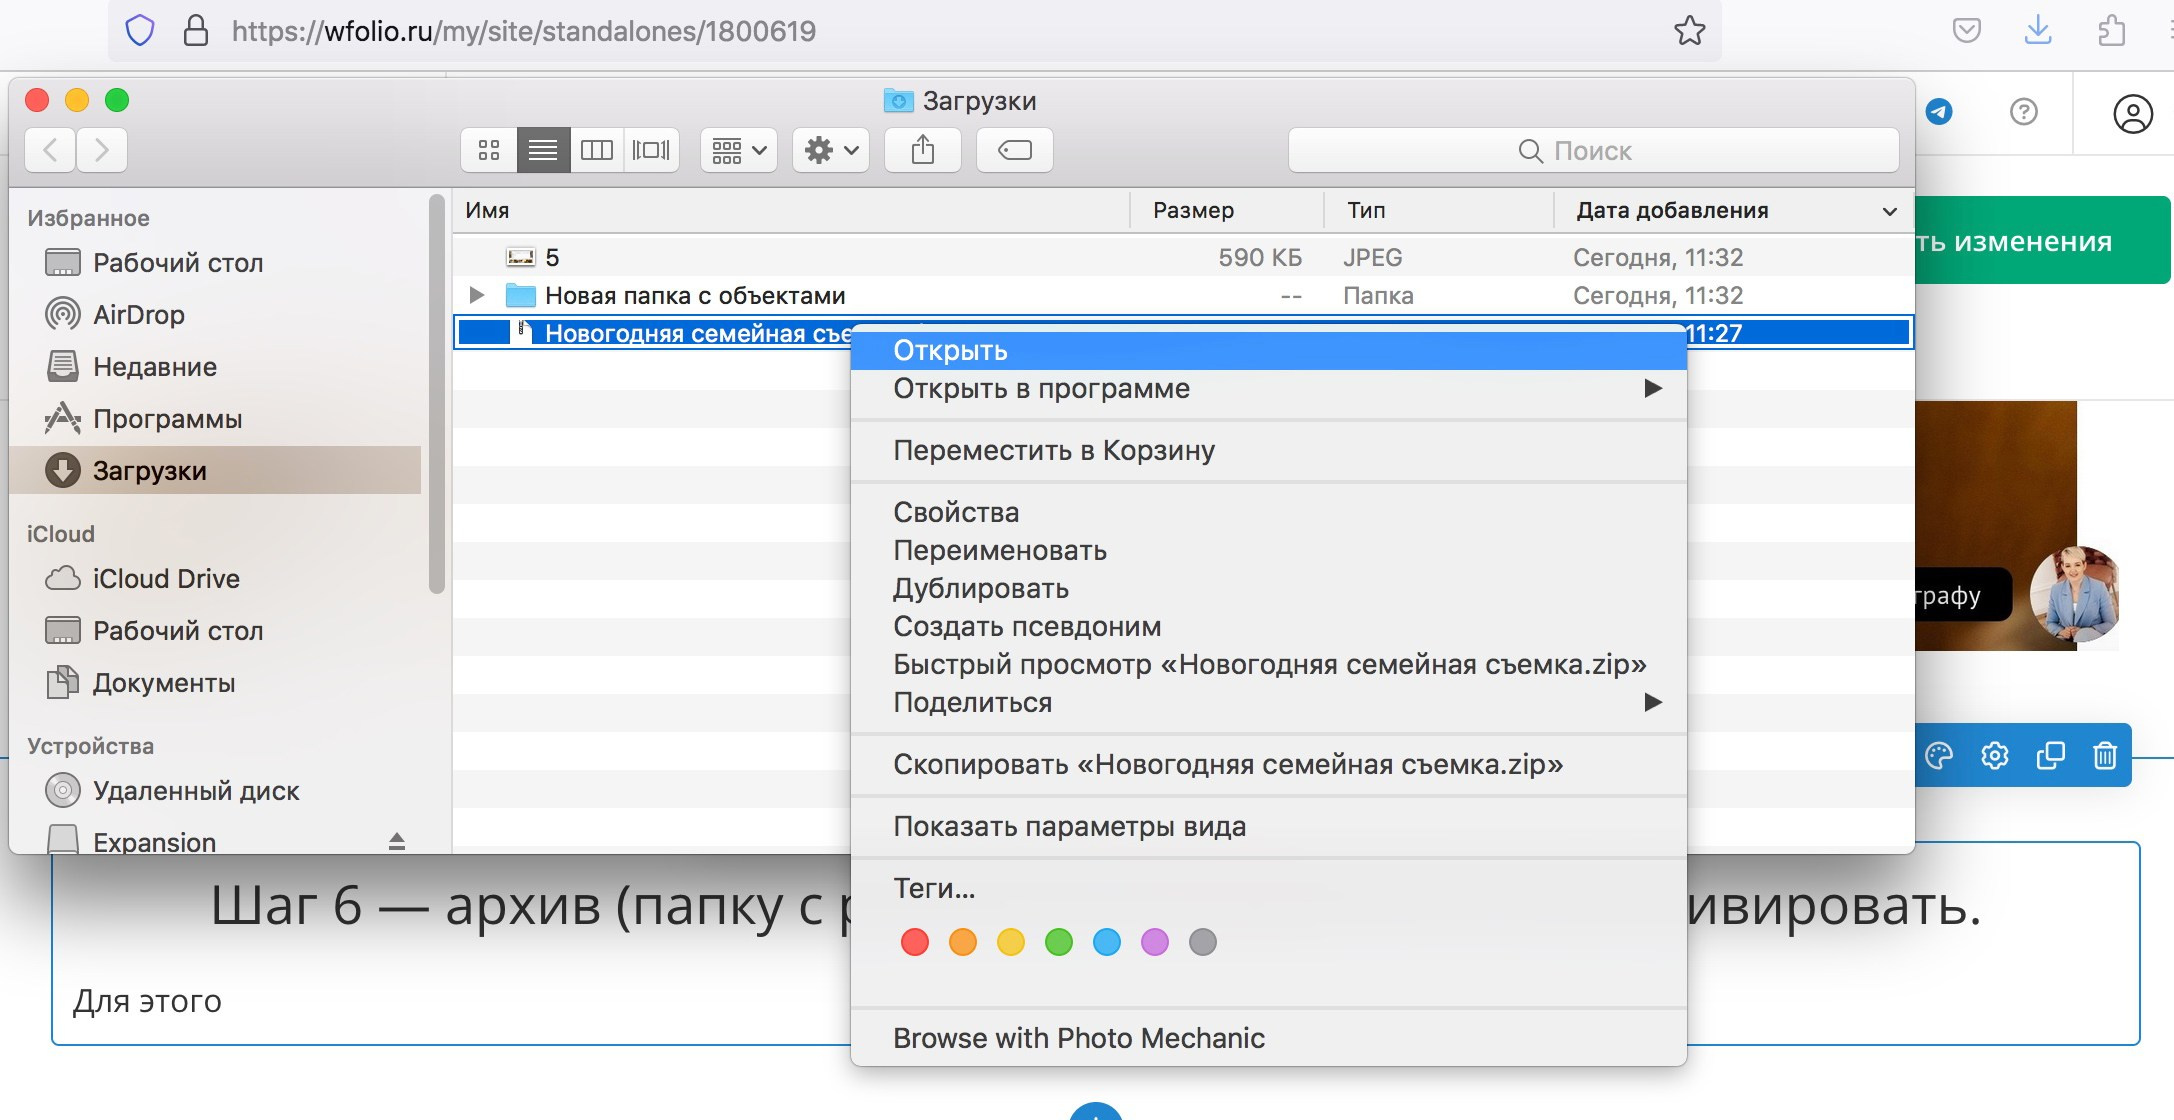Click the Share toolbar icon
2174x1120 pixels.
923,150
